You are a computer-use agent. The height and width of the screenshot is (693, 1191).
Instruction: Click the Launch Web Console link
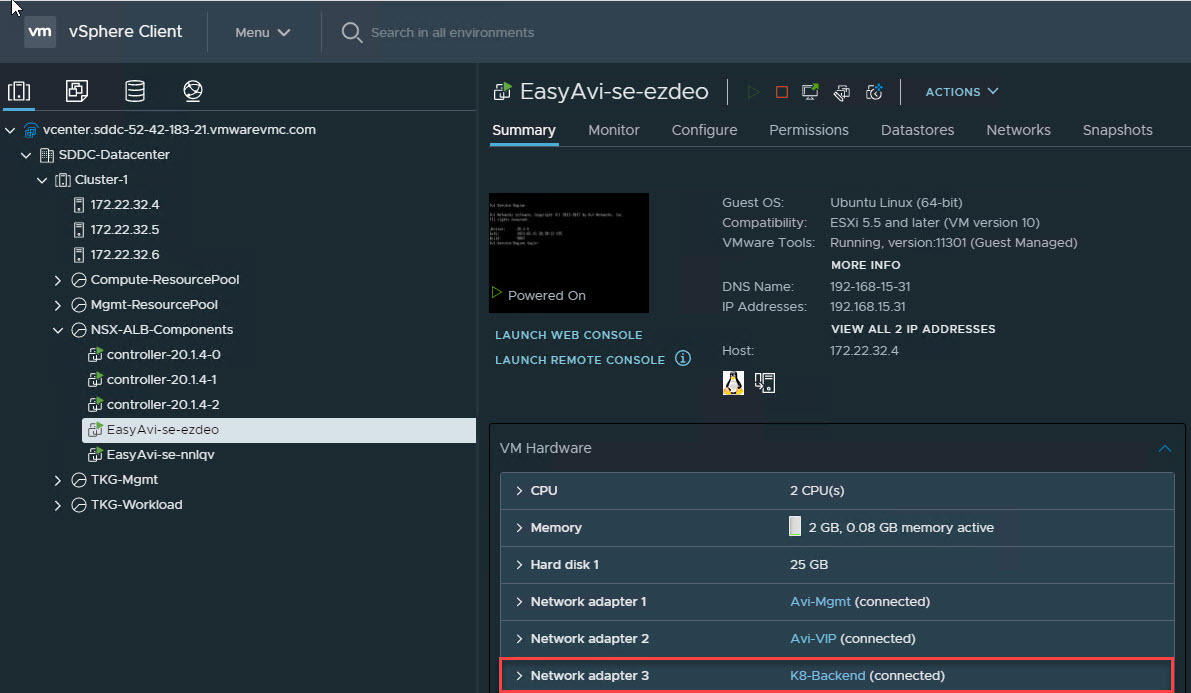click(568, 335)
